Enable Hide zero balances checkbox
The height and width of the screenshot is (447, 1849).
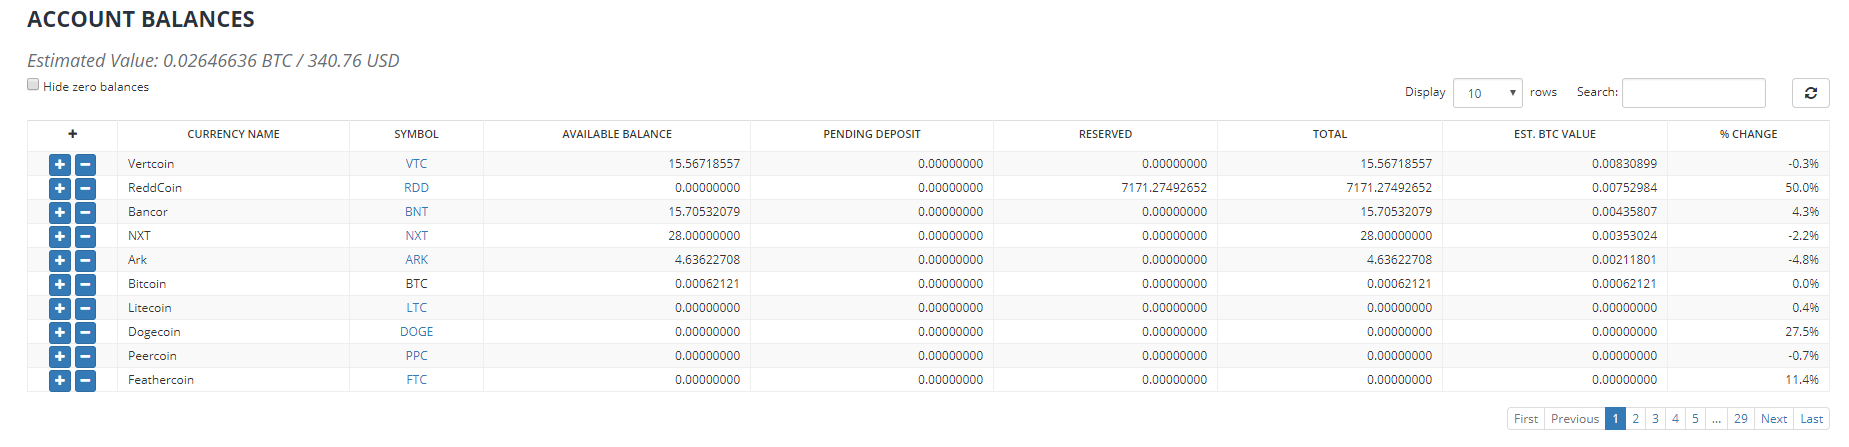click(33, 85)
